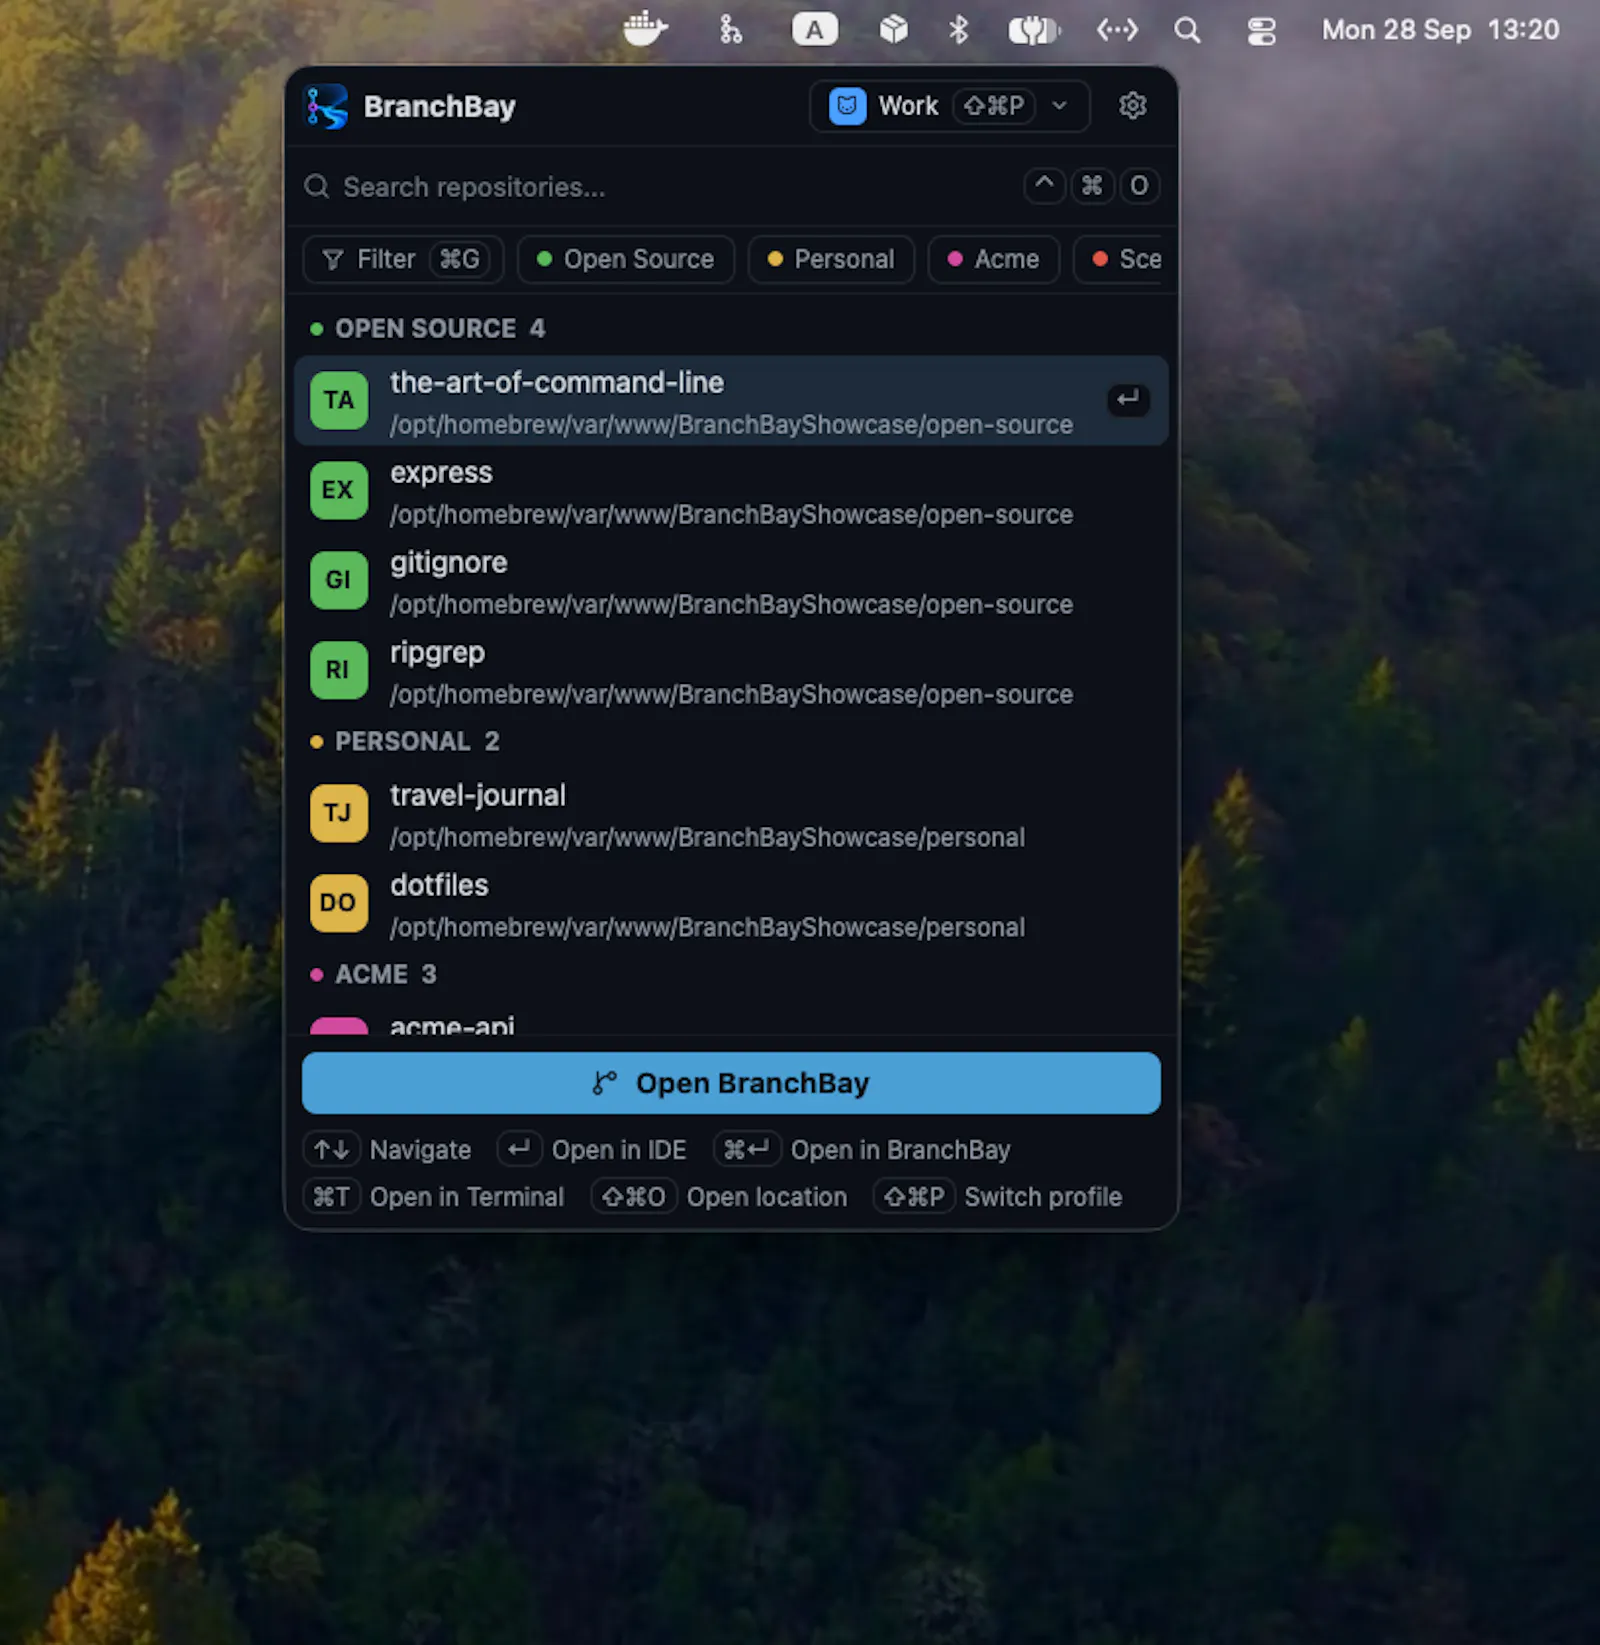The width and height of the screenshot is (1600, 1645).
Task: Click the Open in BranchBay shortcut hint
Action: click(862, 1150)
